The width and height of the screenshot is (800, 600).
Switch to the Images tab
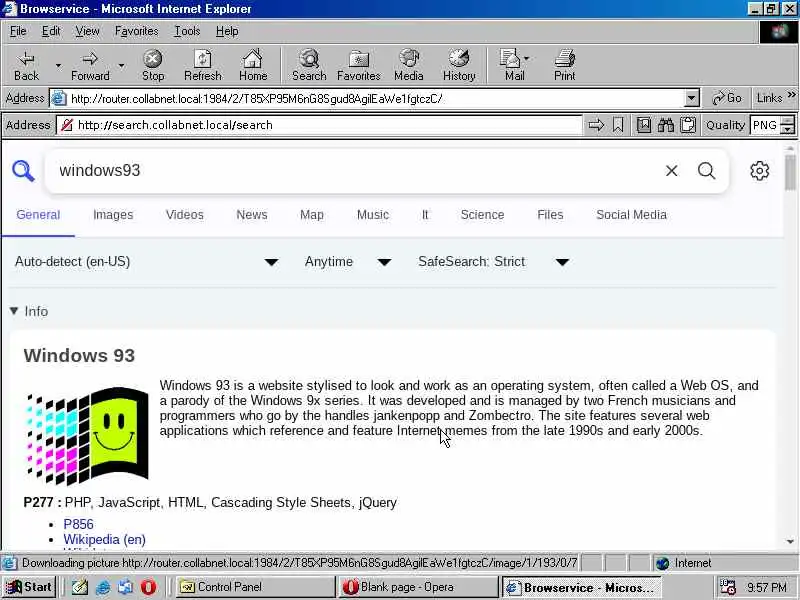(113, 215)
